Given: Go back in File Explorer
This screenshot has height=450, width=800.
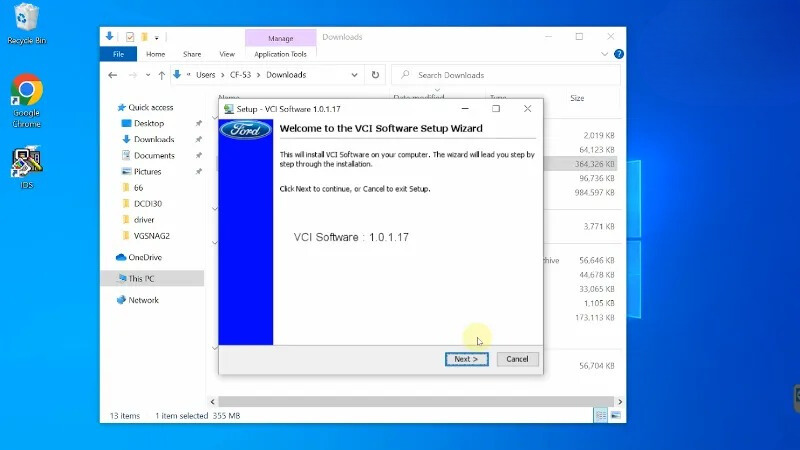Looking at the screenshot, I should [x=113, y=75].
